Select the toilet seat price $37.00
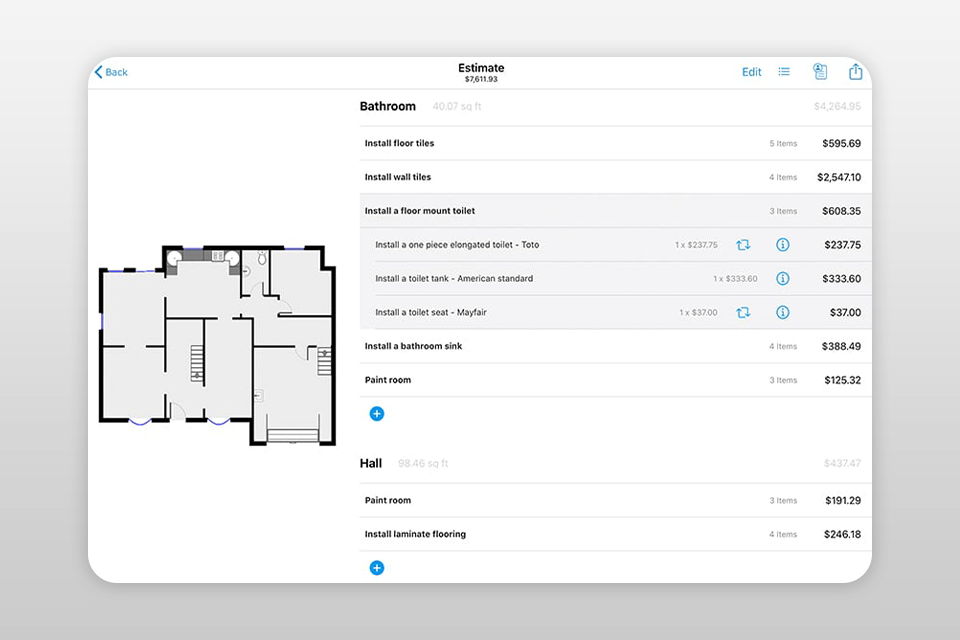 pyautogui.click(x=846, y=312)
